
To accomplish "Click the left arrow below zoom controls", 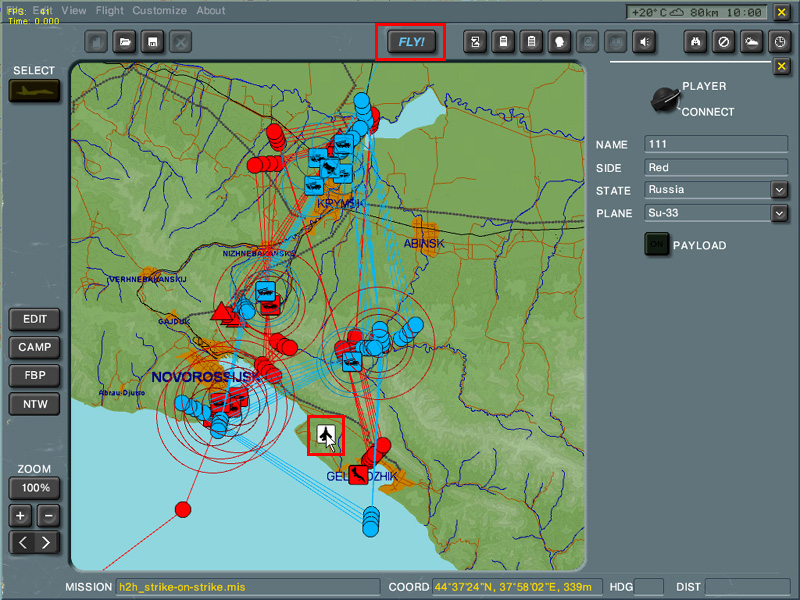I will coord(22,542).
